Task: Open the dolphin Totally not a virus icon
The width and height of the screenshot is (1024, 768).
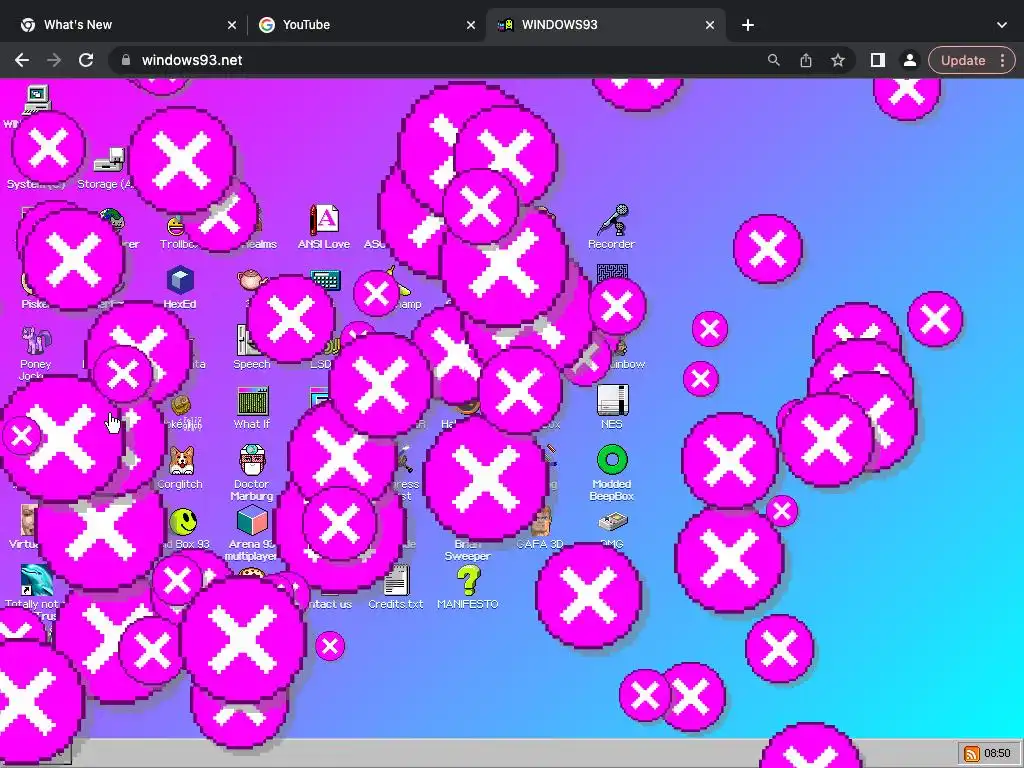Action: coord(37,581)
